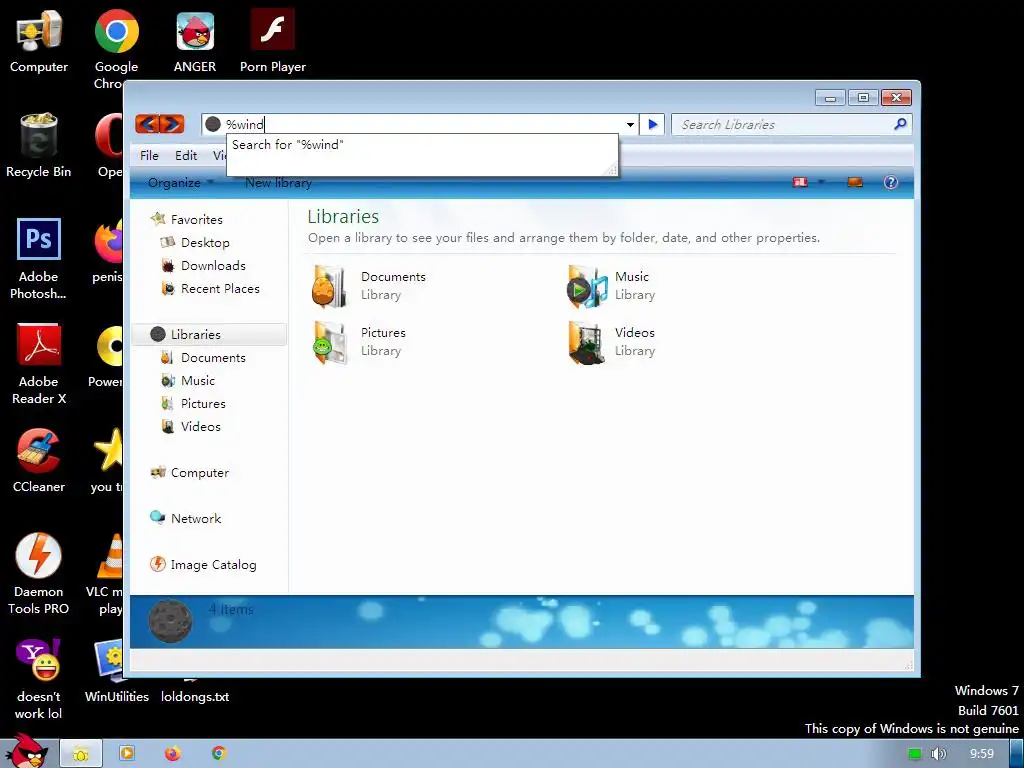Image resolution: width=1024 pixels, height=768 pixels.
Task: Open the Computer desktop icon
Action: 39,42
